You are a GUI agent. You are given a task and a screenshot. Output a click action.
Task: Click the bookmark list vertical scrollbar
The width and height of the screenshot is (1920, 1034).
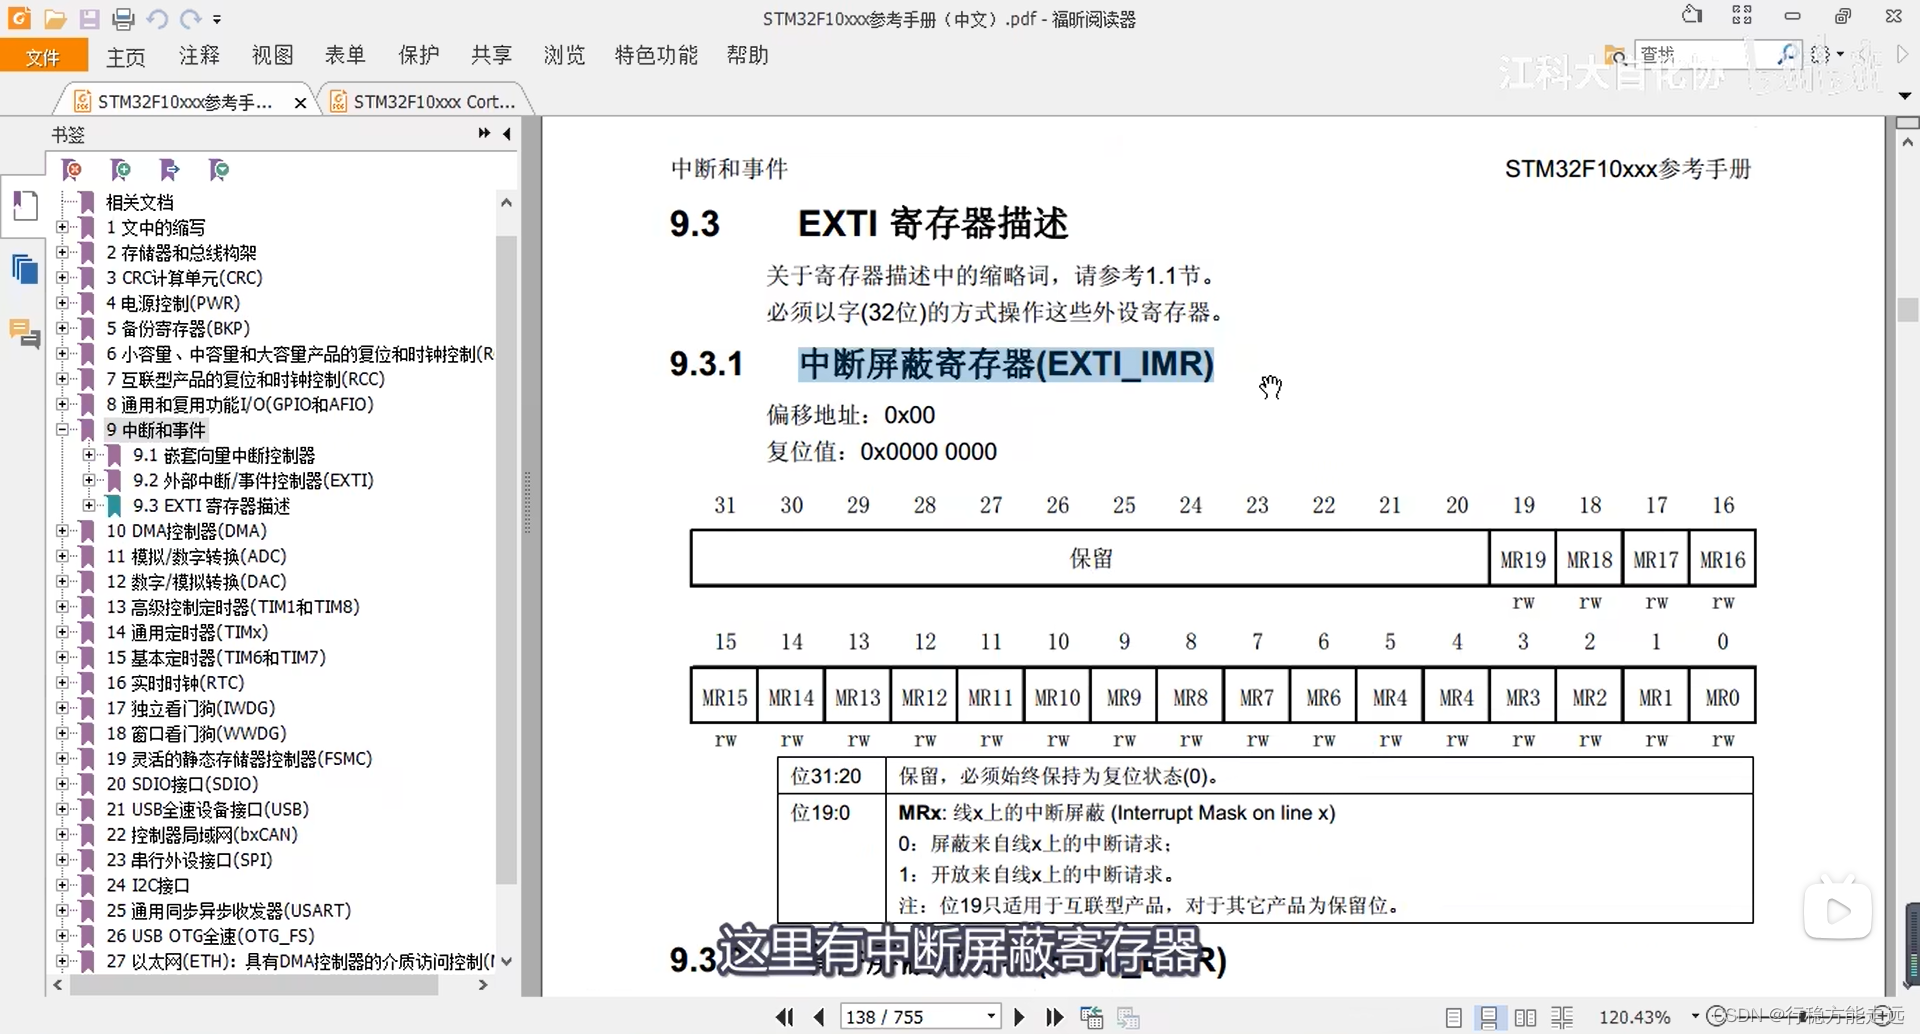(x=507, y=560)
